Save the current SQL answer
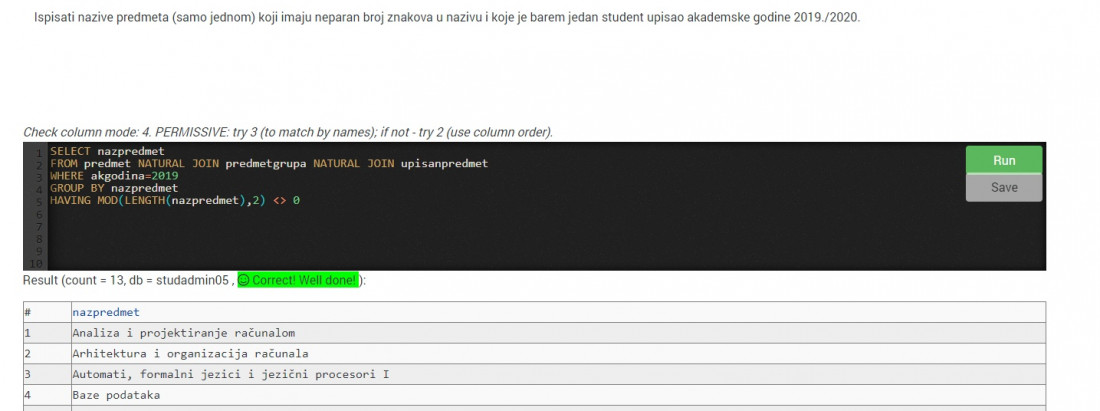The height and width of the screenshot is (411, 1100). point(1003,187)
